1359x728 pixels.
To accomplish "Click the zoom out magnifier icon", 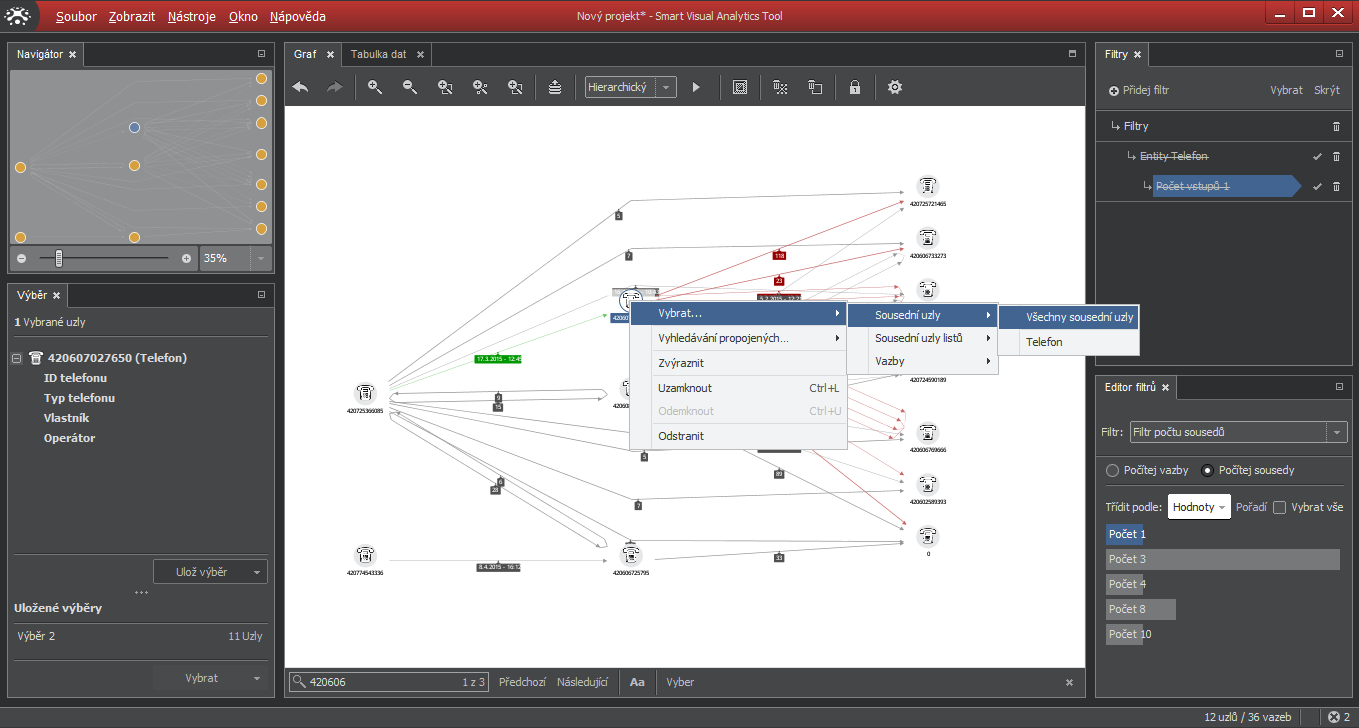I will 410,88.
